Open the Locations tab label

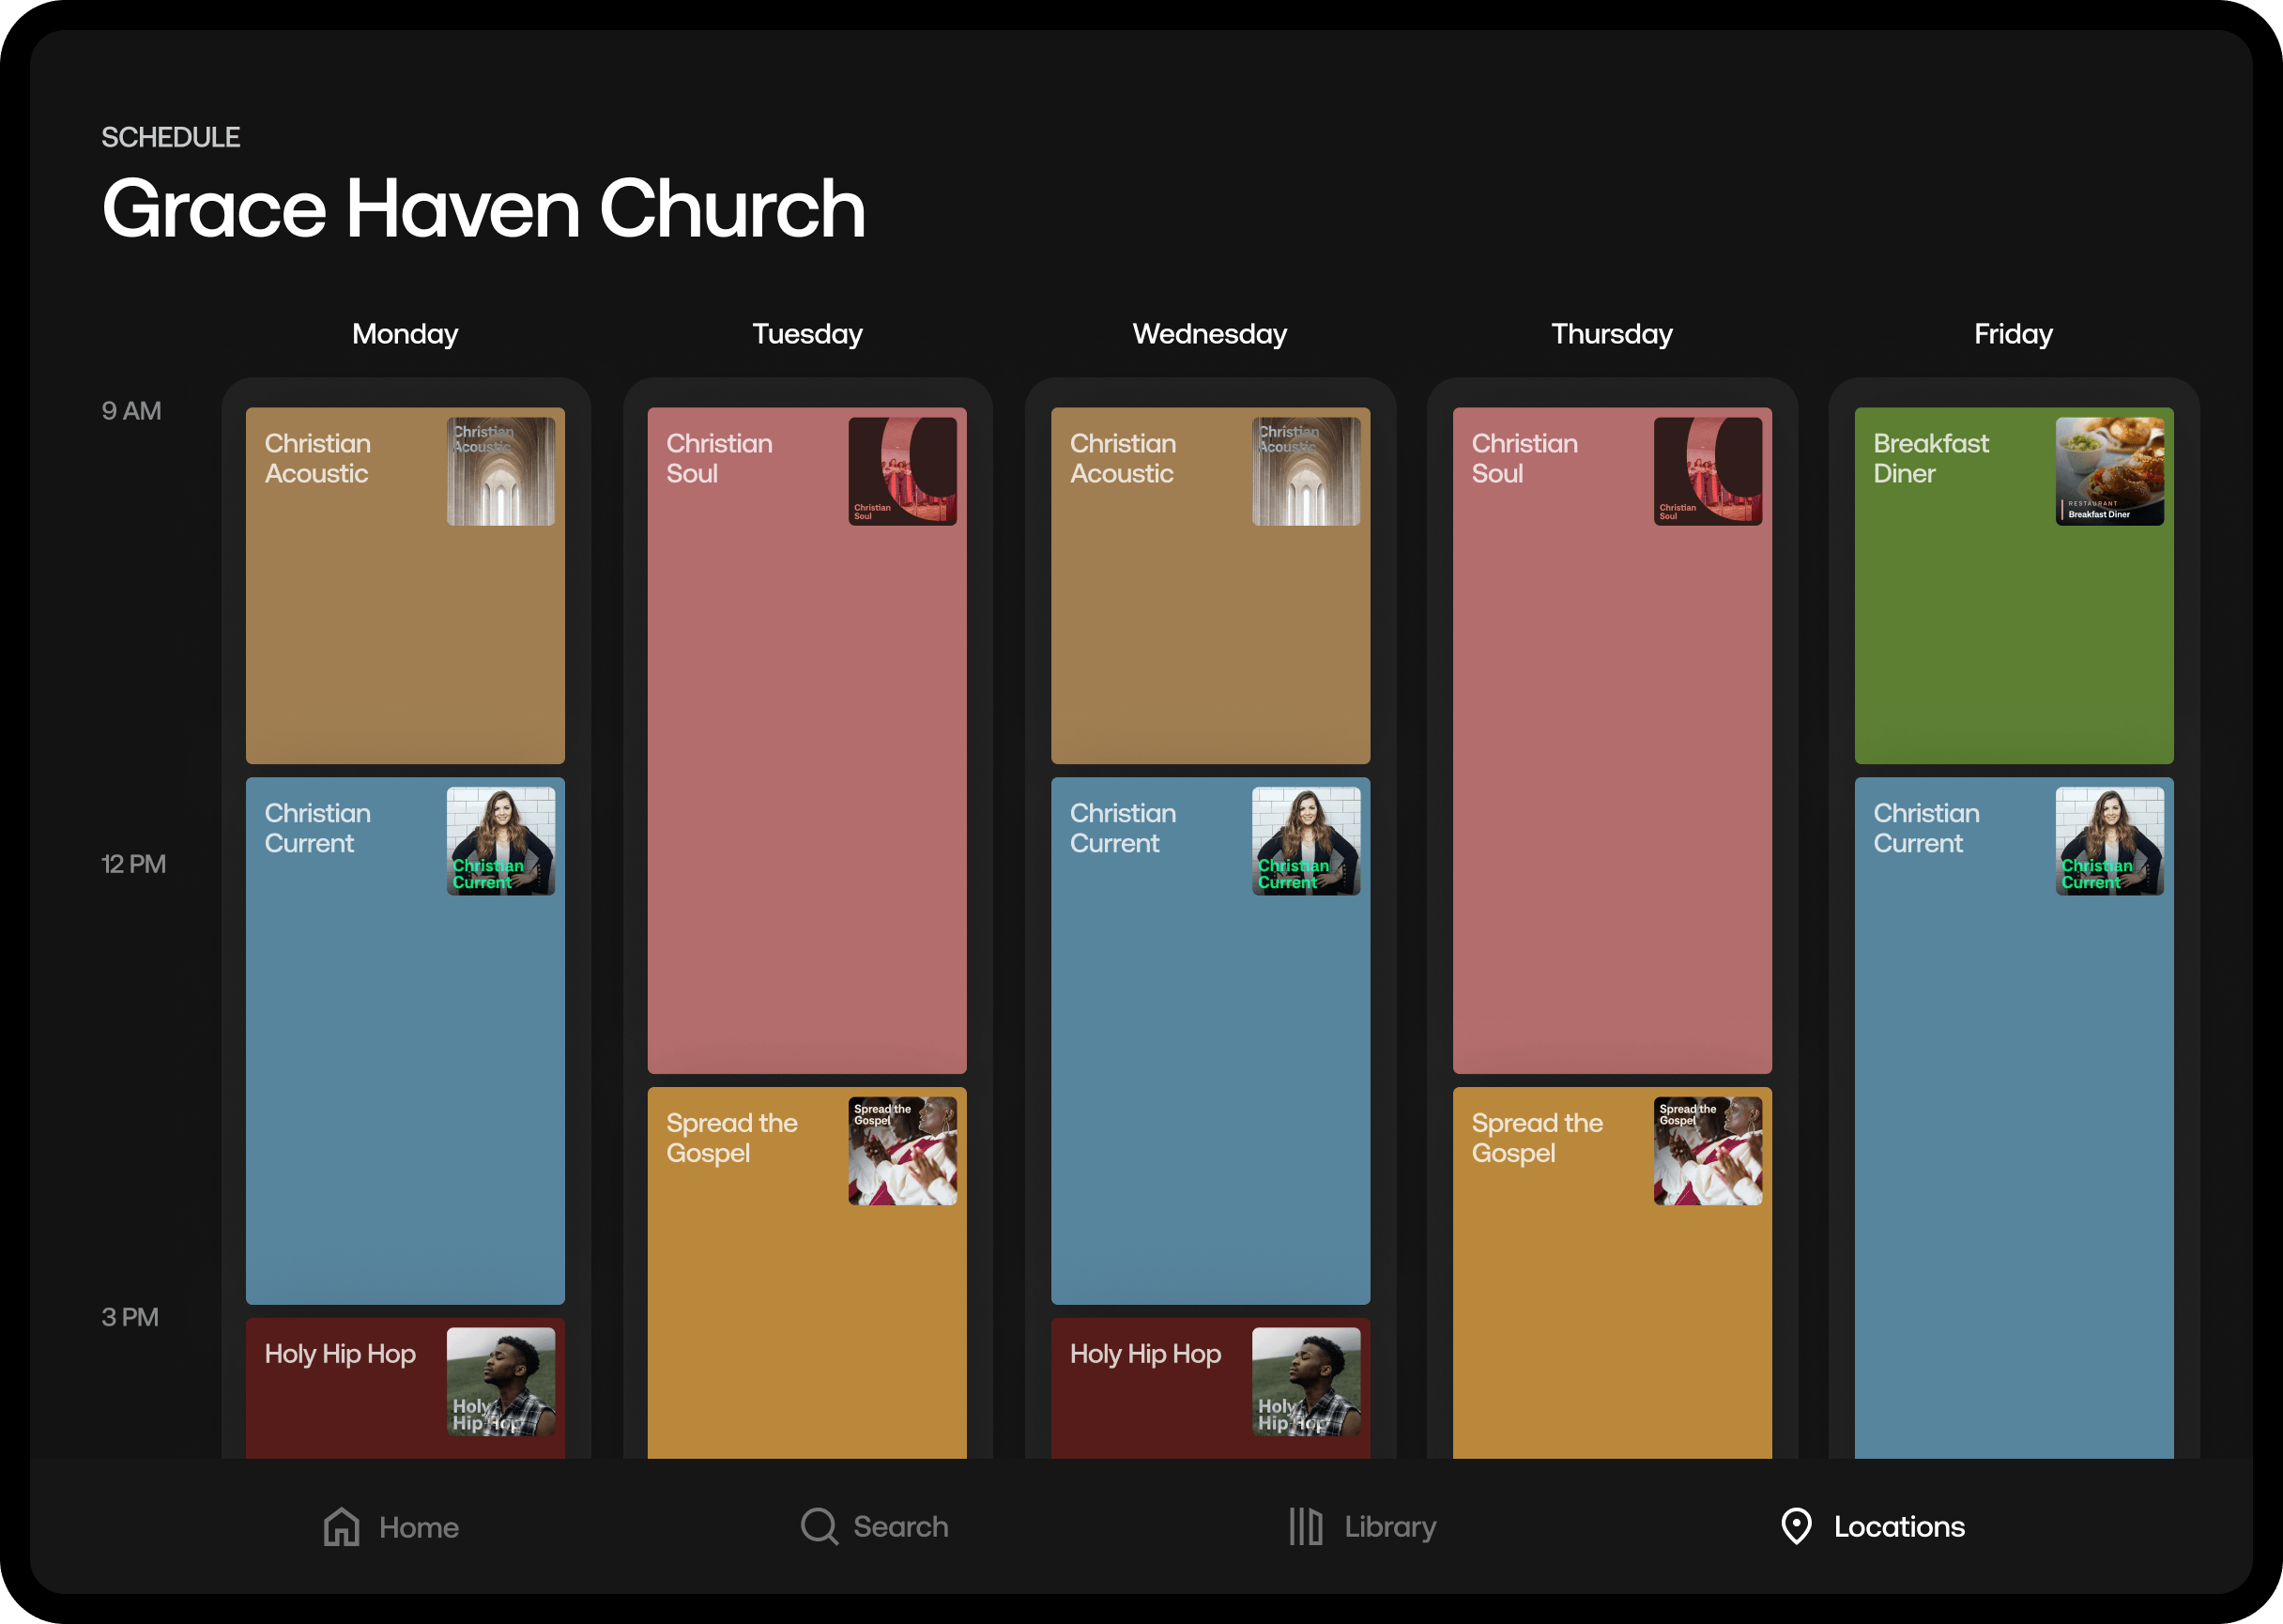pyautogui.click(x=1898, y=1526)
